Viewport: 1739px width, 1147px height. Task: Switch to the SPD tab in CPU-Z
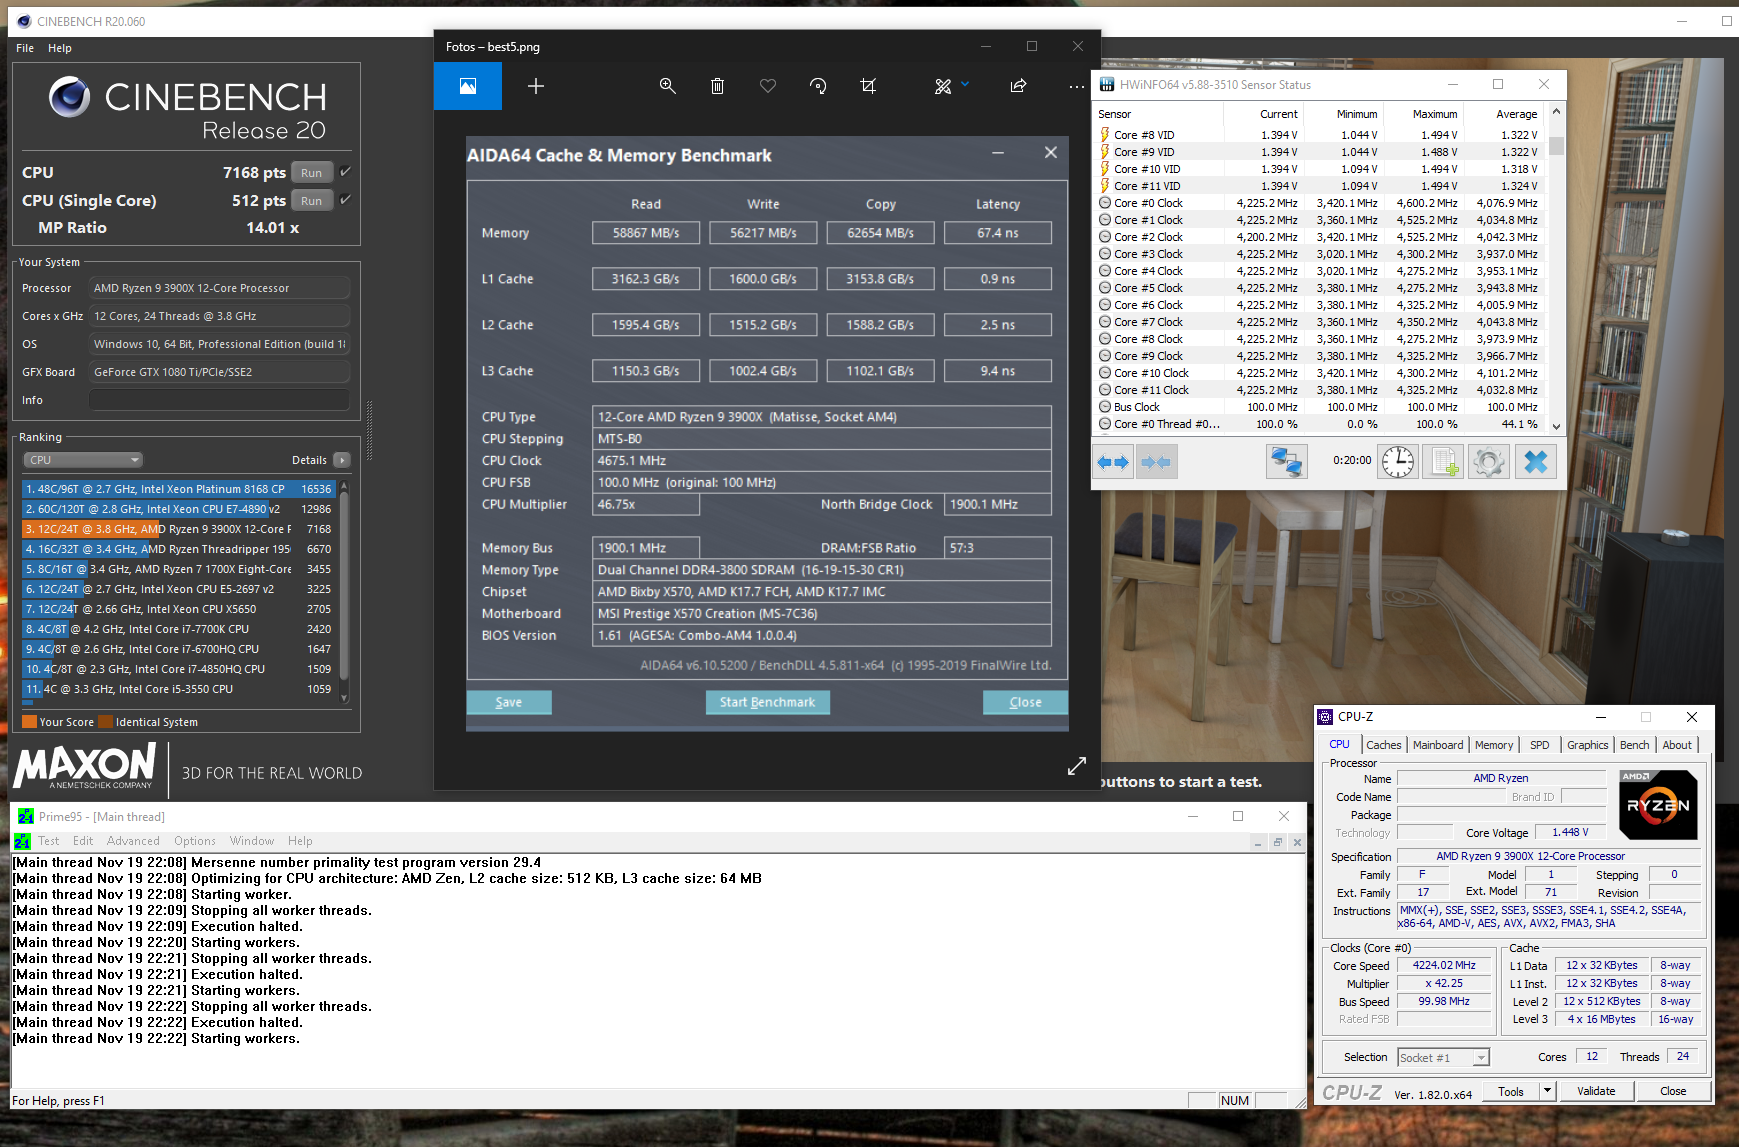pos(1540,745)
